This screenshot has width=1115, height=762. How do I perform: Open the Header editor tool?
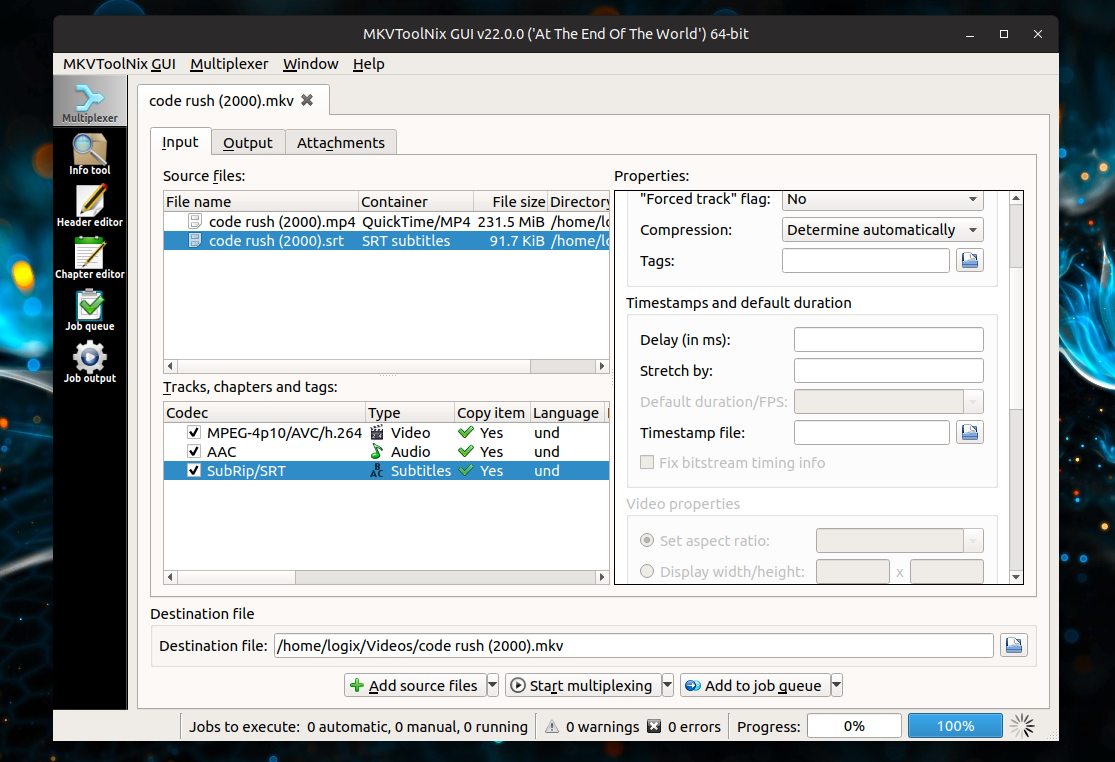(x=90, y=206)
